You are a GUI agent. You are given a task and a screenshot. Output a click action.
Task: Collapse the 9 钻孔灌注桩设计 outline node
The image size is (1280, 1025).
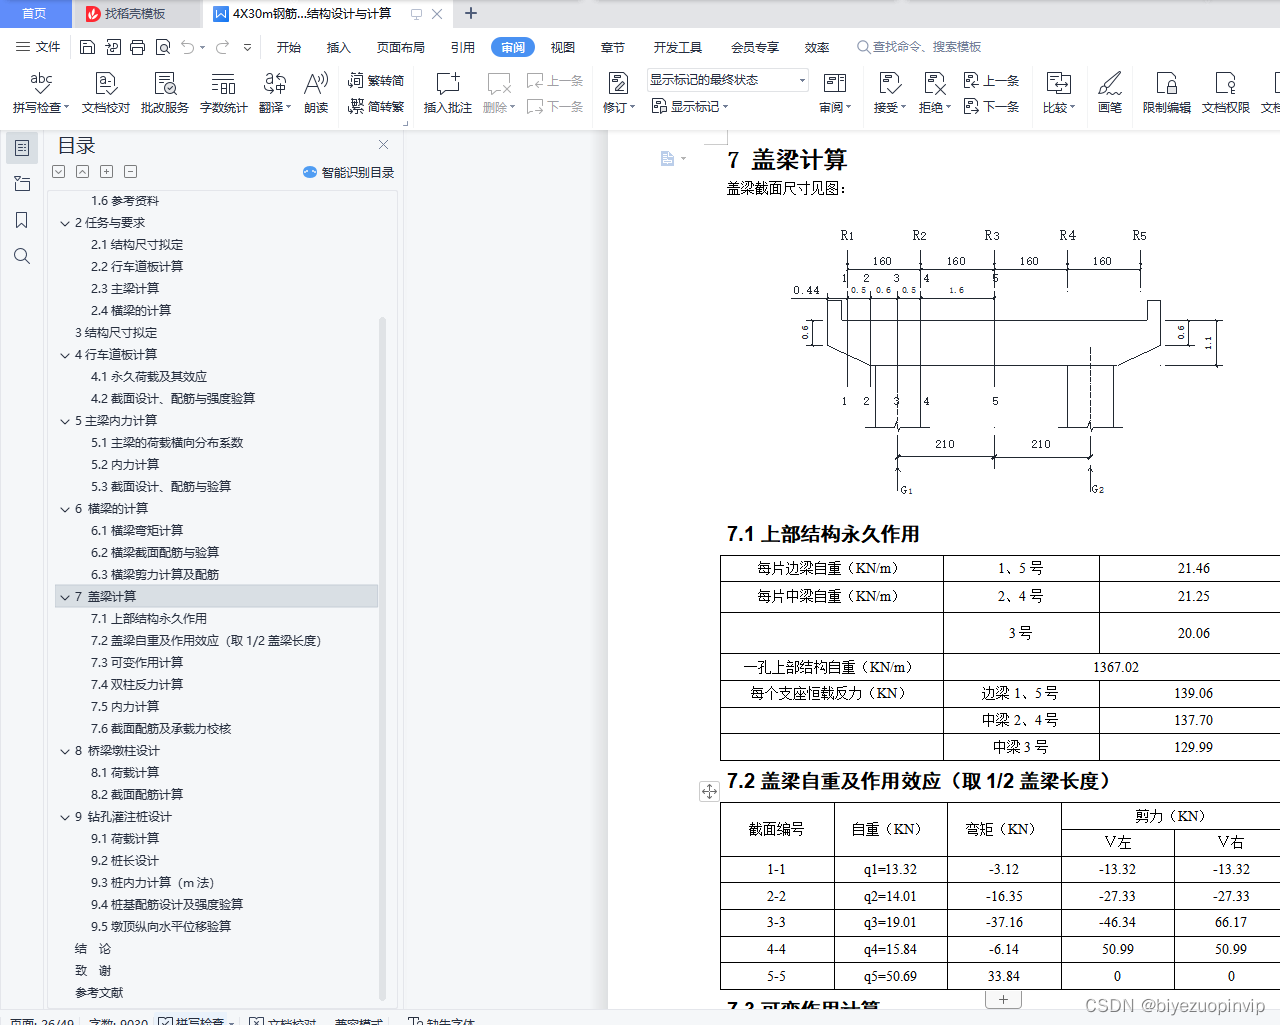[x=65, y=817]
